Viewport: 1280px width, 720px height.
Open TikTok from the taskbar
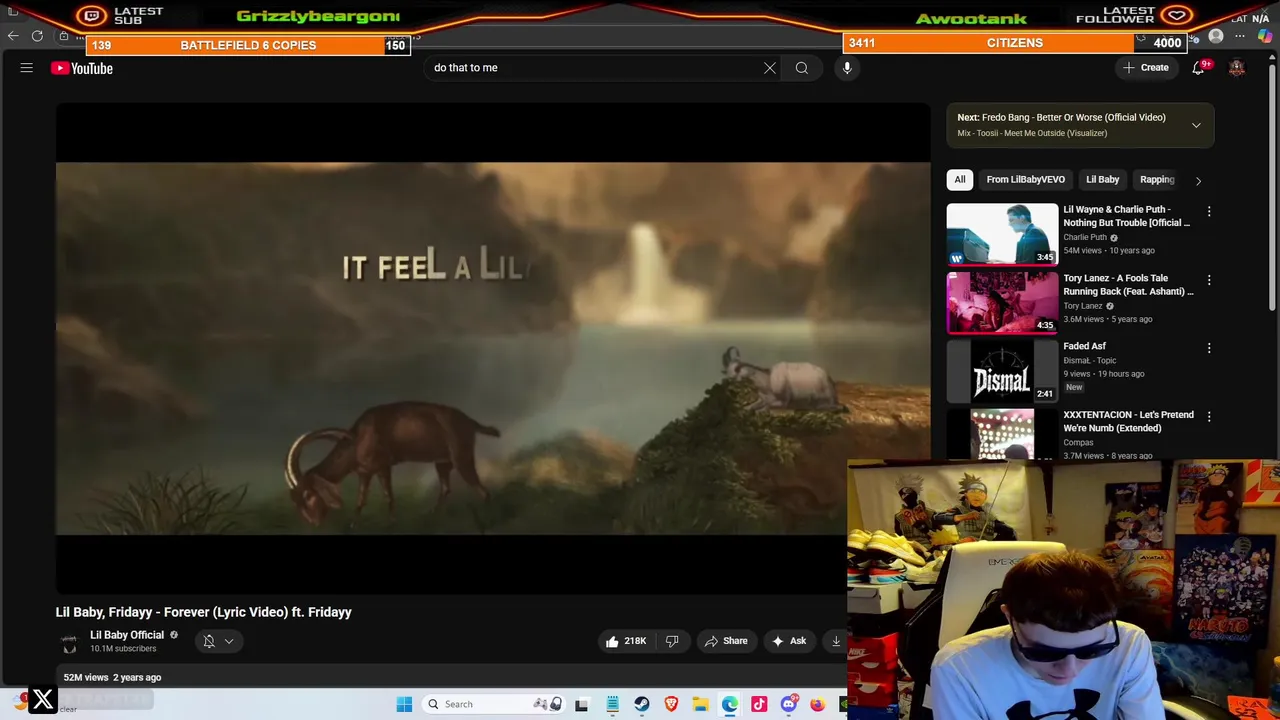coord(759,704)
